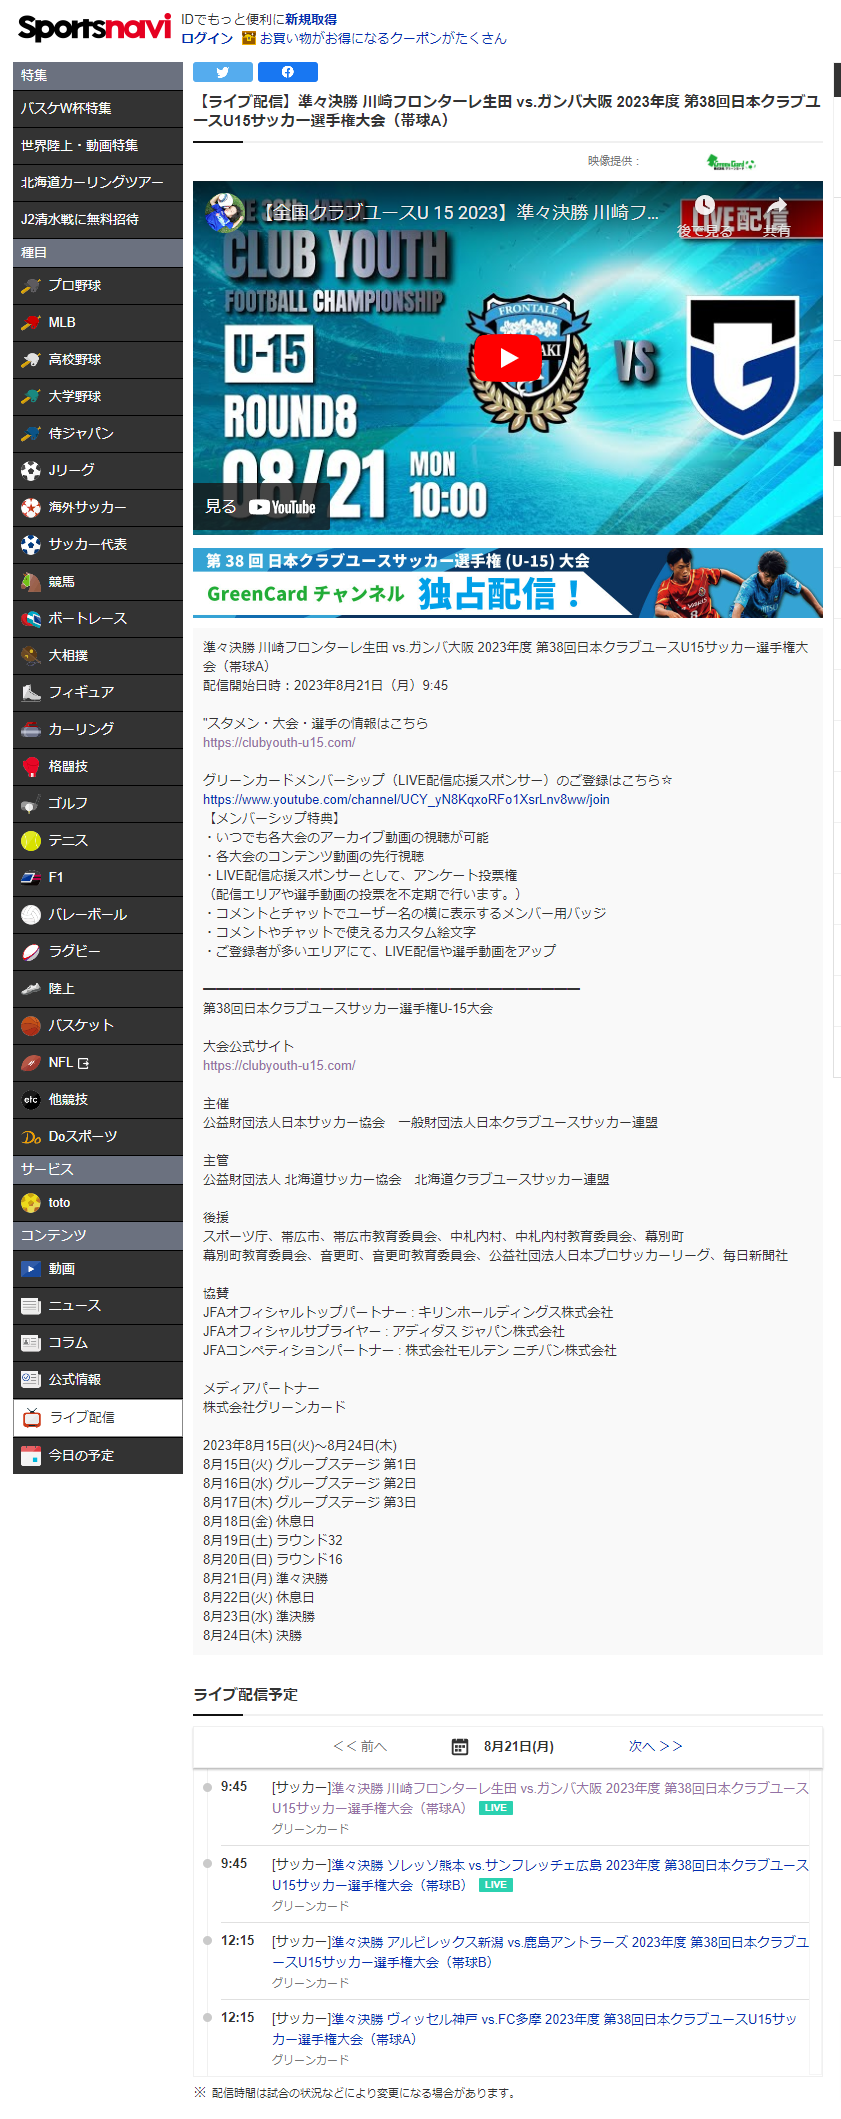Open フィギュア skate icon
This screenshot has height=2119, width=841.
(x=31, y=692)
